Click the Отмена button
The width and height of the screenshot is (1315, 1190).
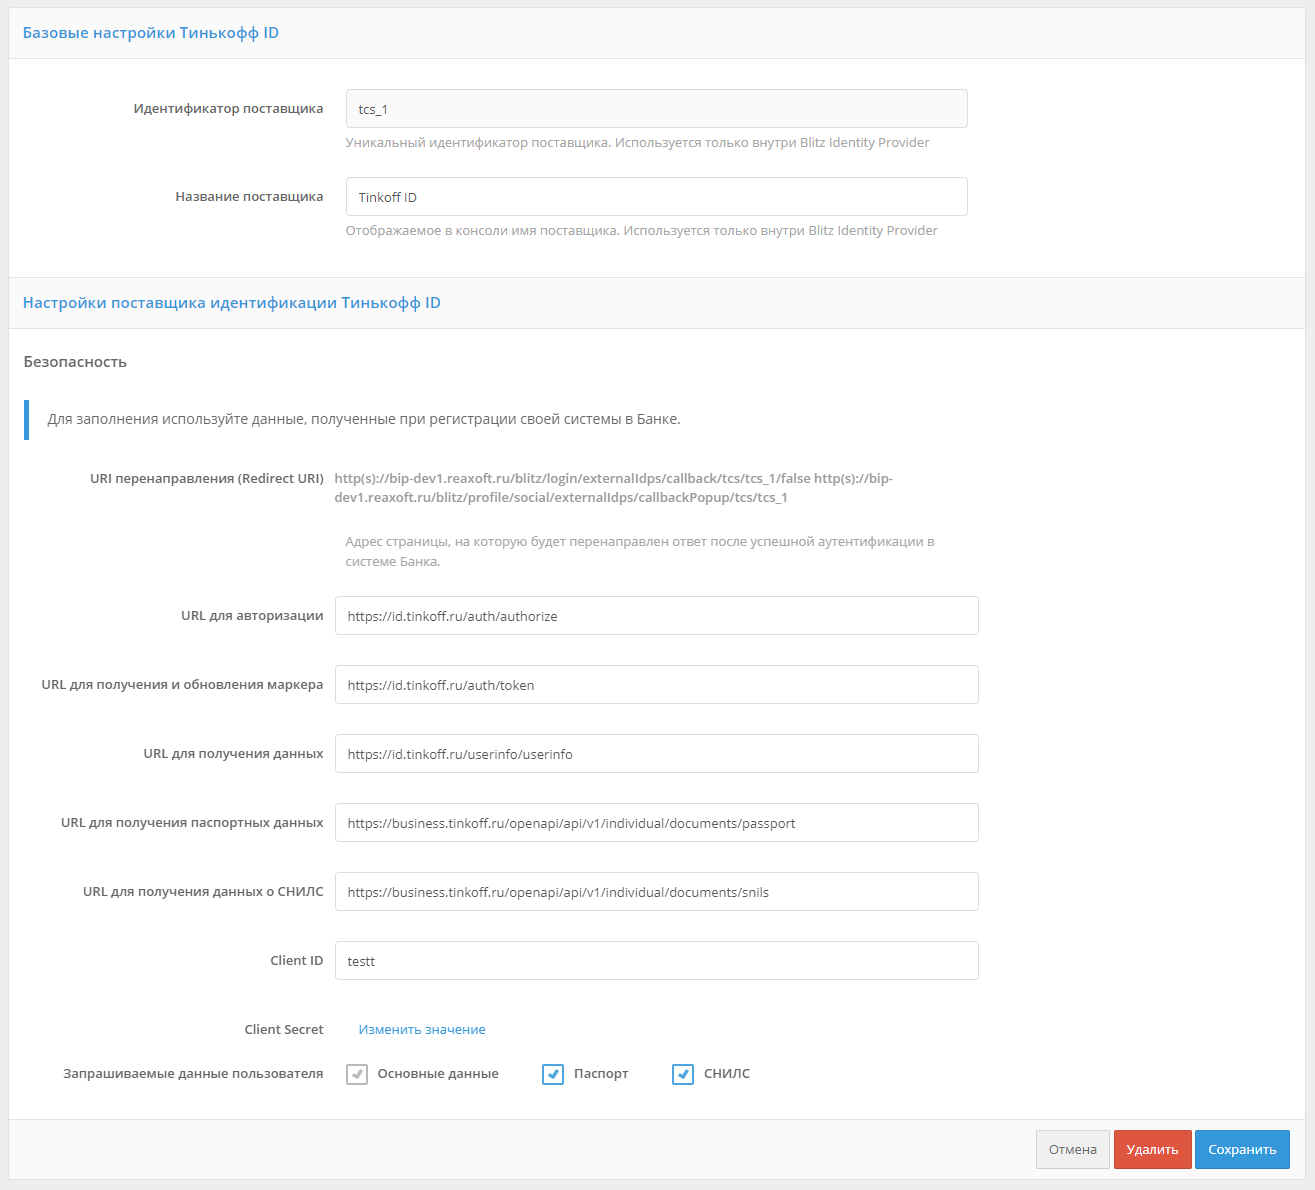(x=1073, y=1149)
